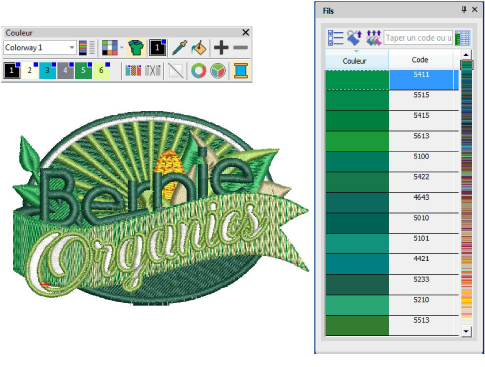The image size is (485, 367).
Task: Click the hide unused colors diagonal icon
Action: point(176,70)
